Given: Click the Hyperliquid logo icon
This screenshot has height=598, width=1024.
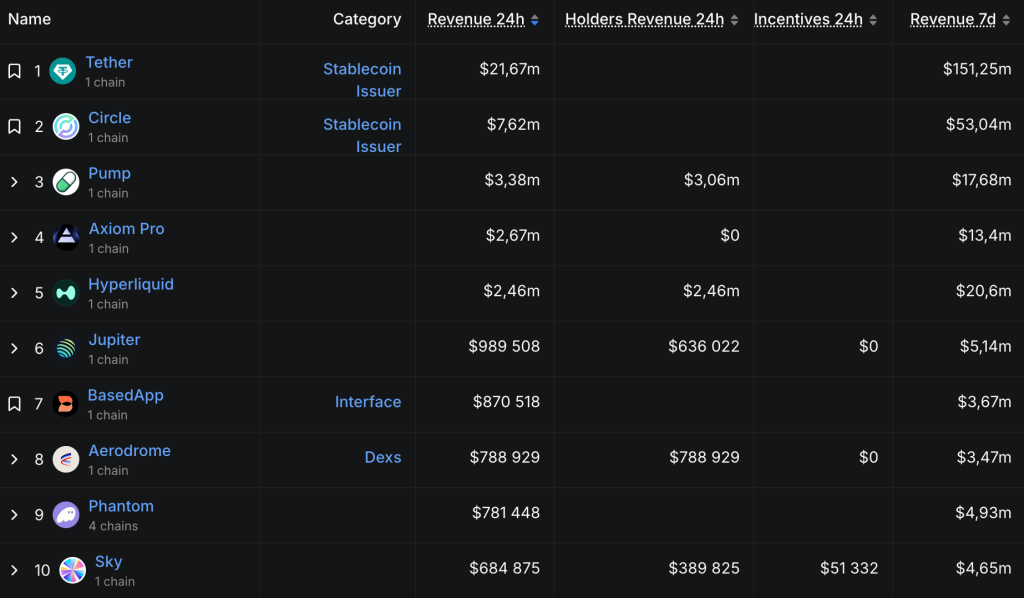Looking at the screenshot, I should tap(66, 293).
